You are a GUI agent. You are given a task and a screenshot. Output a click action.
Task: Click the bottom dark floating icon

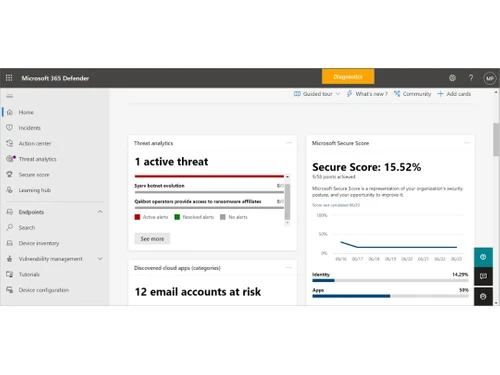(x=483, y=296)
